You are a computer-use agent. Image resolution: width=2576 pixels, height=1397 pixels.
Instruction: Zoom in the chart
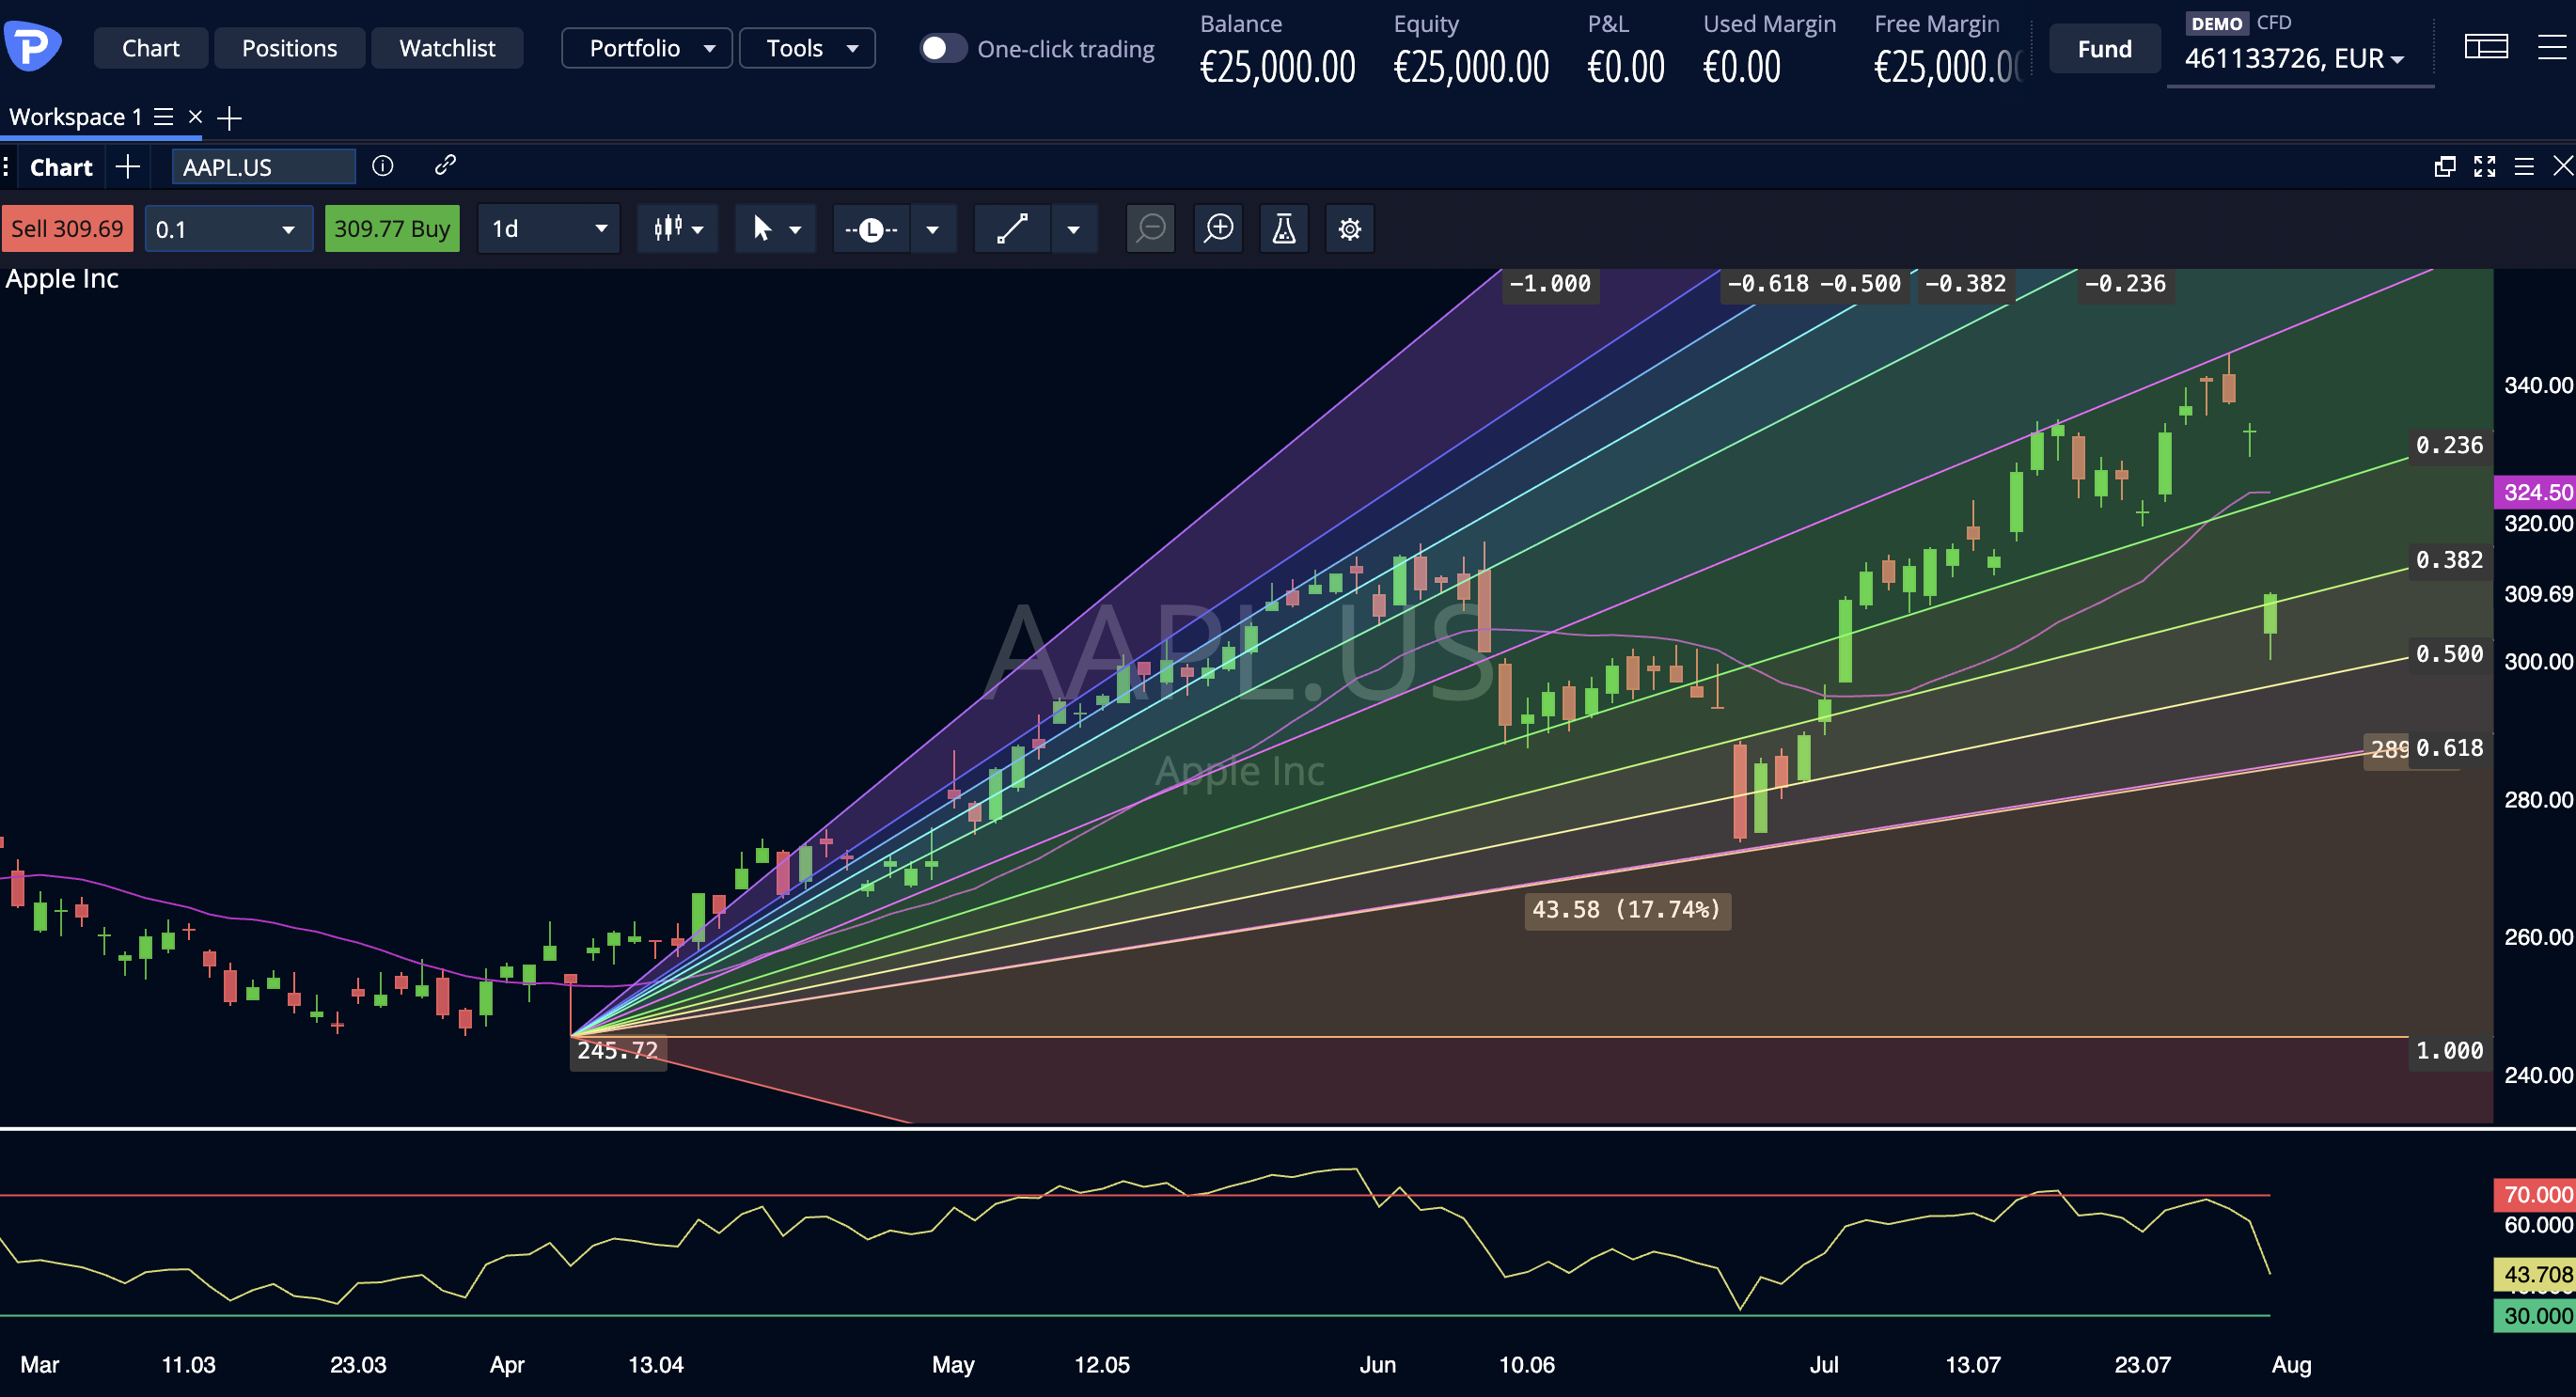pos(1218,229)
